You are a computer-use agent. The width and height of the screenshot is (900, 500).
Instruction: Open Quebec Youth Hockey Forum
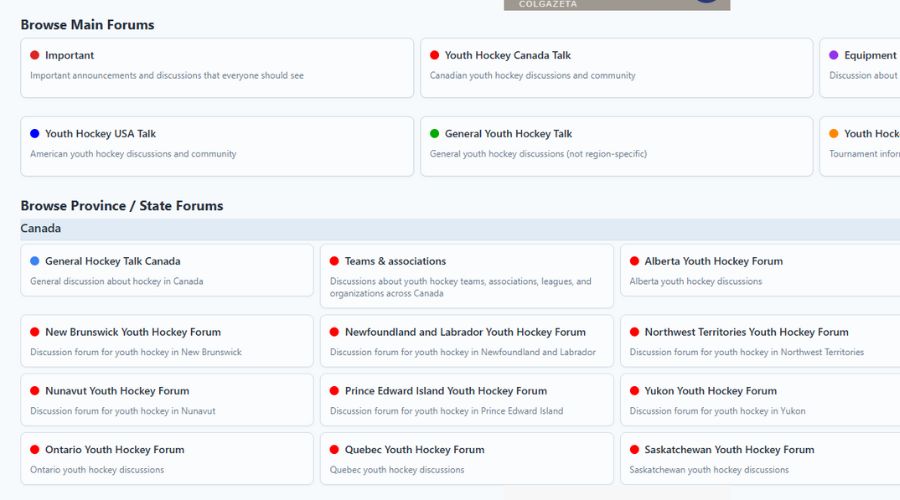coord(467,459)
